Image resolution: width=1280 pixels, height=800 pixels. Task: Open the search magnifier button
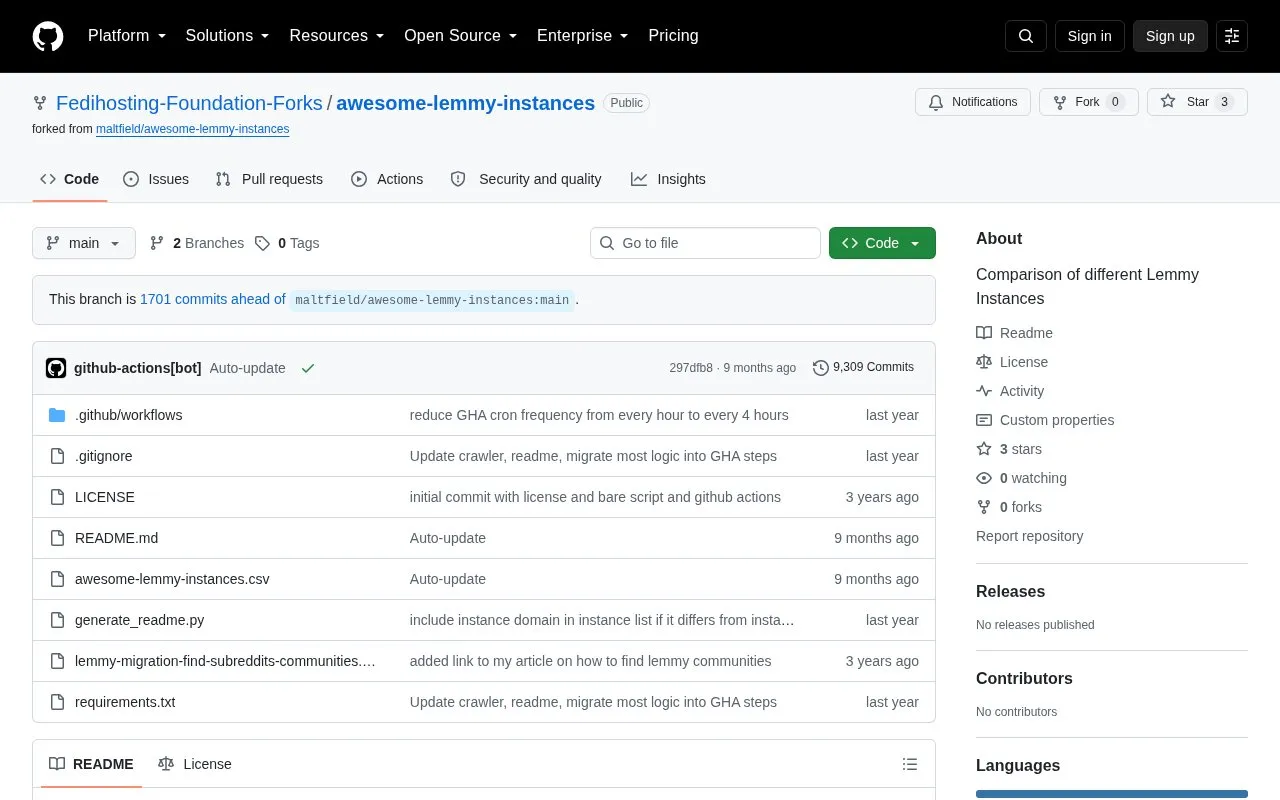click(1026, 36)
